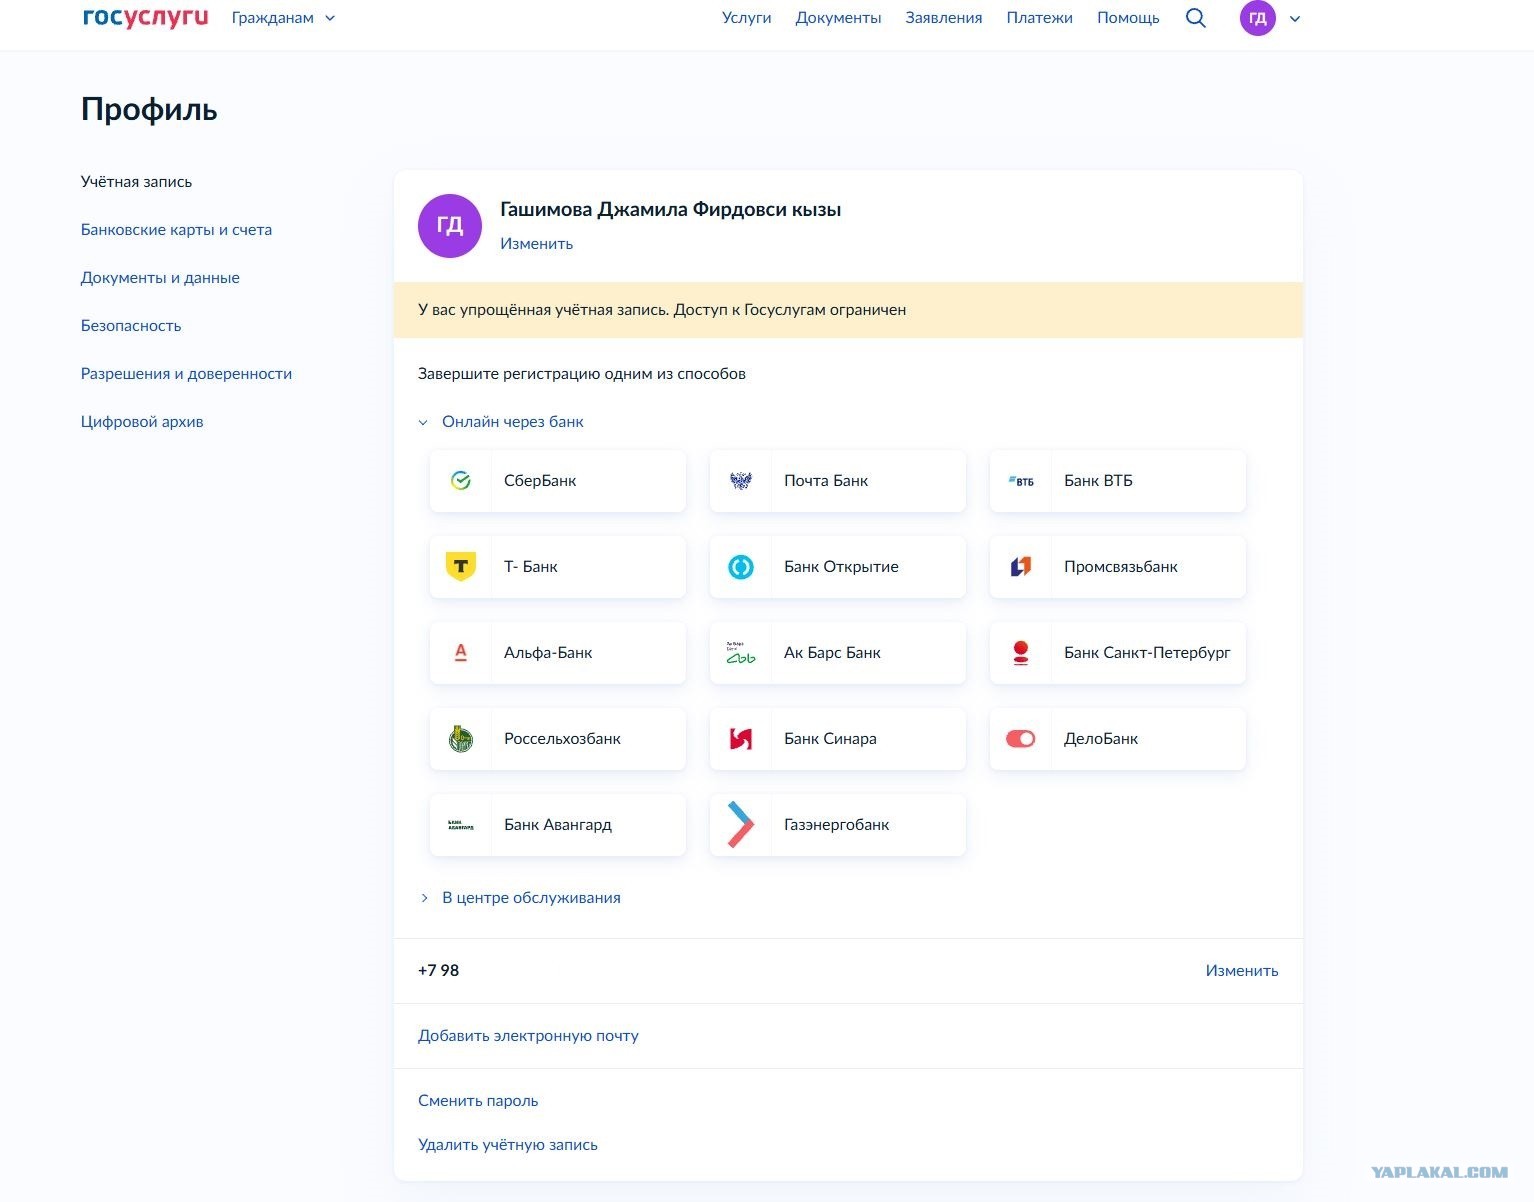The width and height of the screenshot is (1534, 1202).
Task: Open the search magnifier icon
Action: pos(1195,18)
